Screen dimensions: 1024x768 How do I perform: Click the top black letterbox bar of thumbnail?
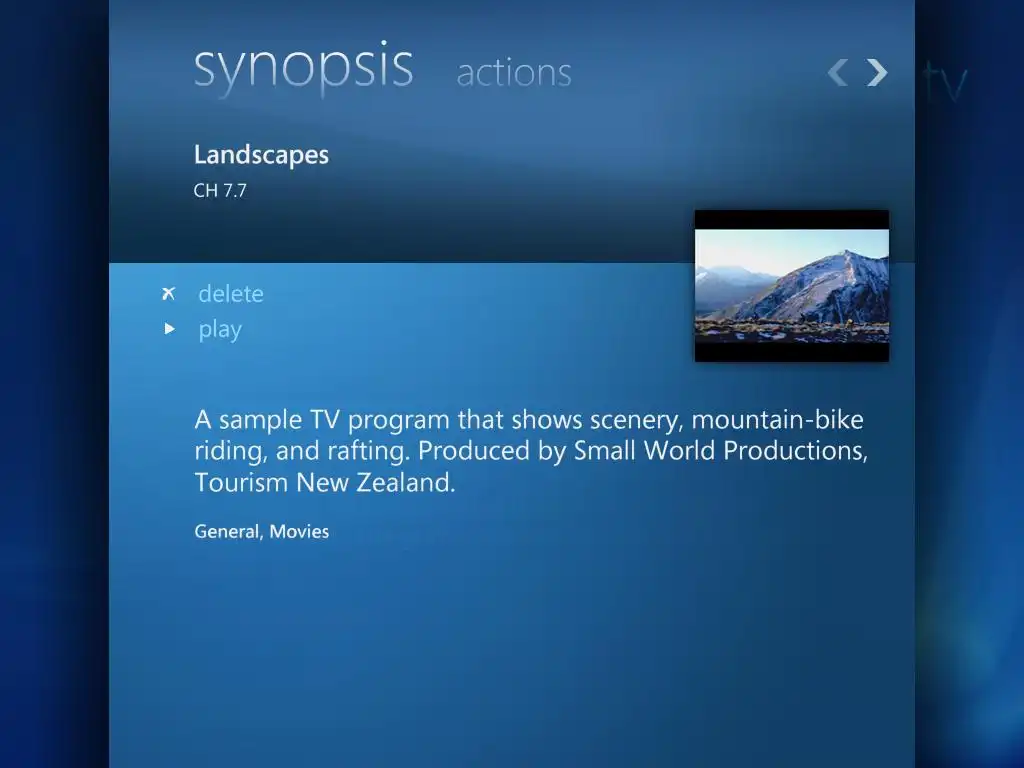click(792, 219)
